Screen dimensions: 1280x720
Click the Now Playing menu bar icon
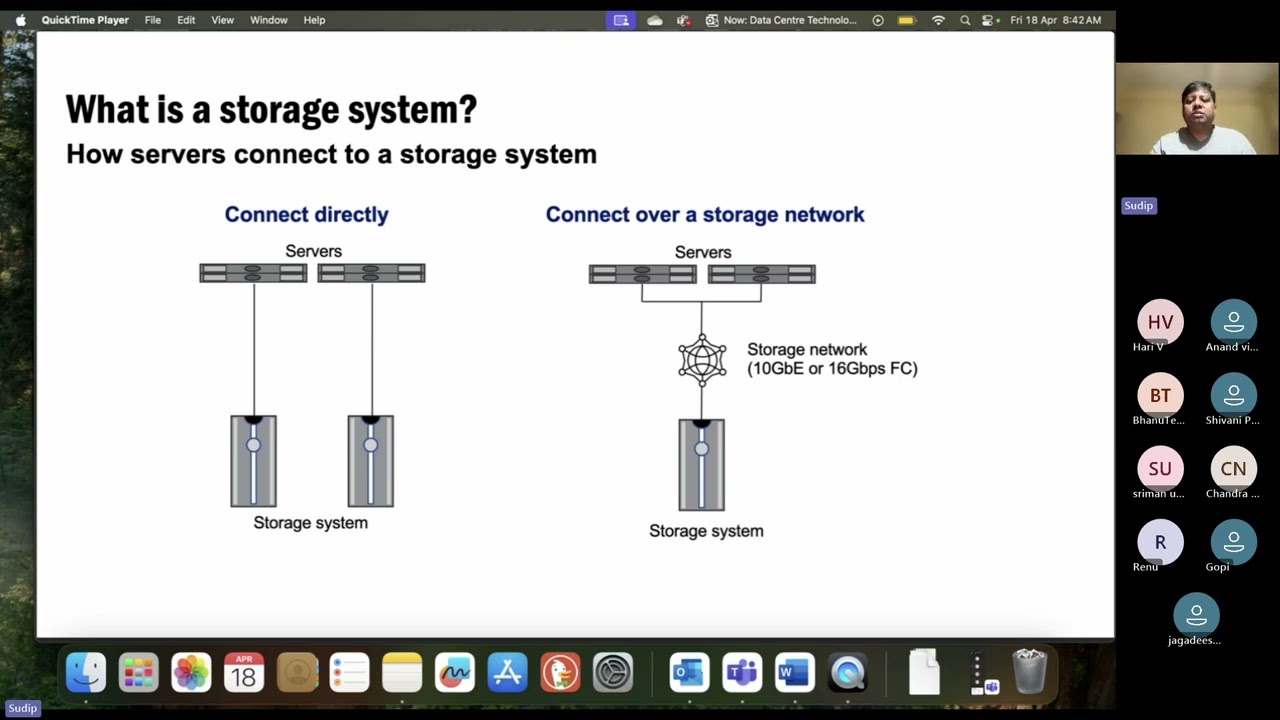[x=878, y=20]
